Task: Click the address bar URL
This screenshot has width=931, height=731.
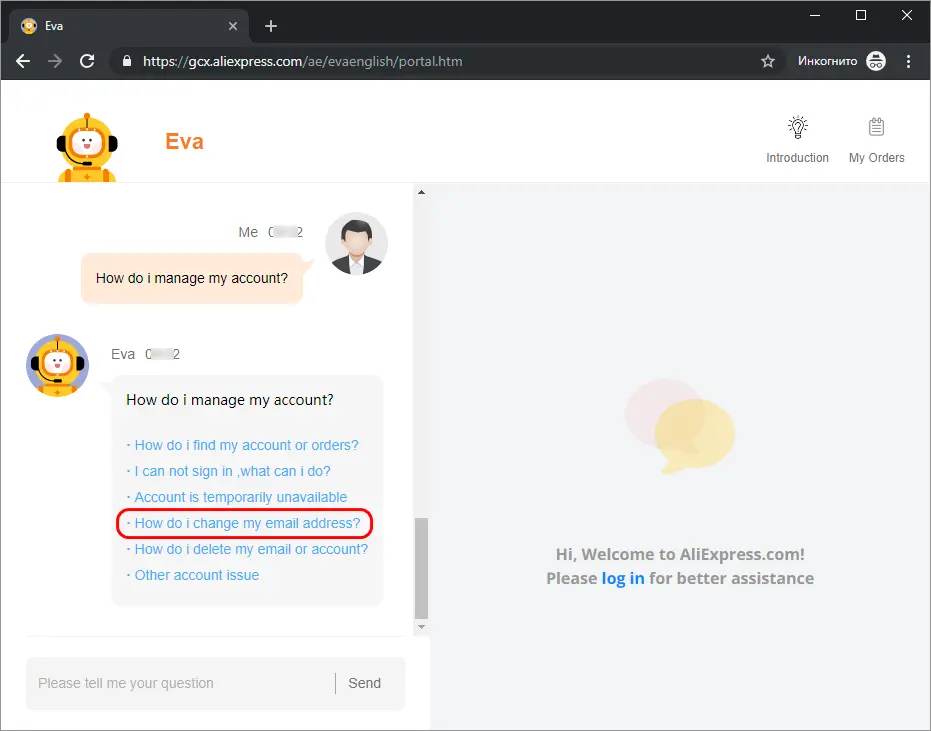Action: tap(302, 61)
